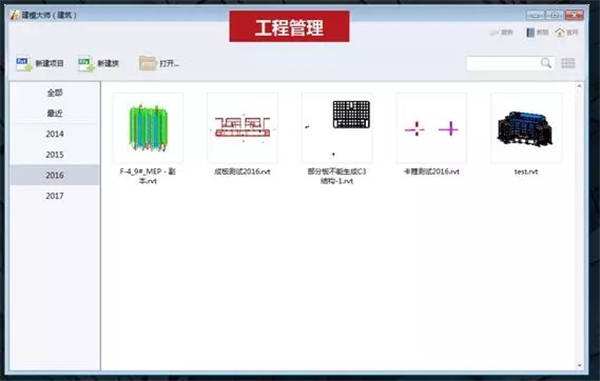
Task: Click the scrollbar up arrow
Action: click(579, 86)
